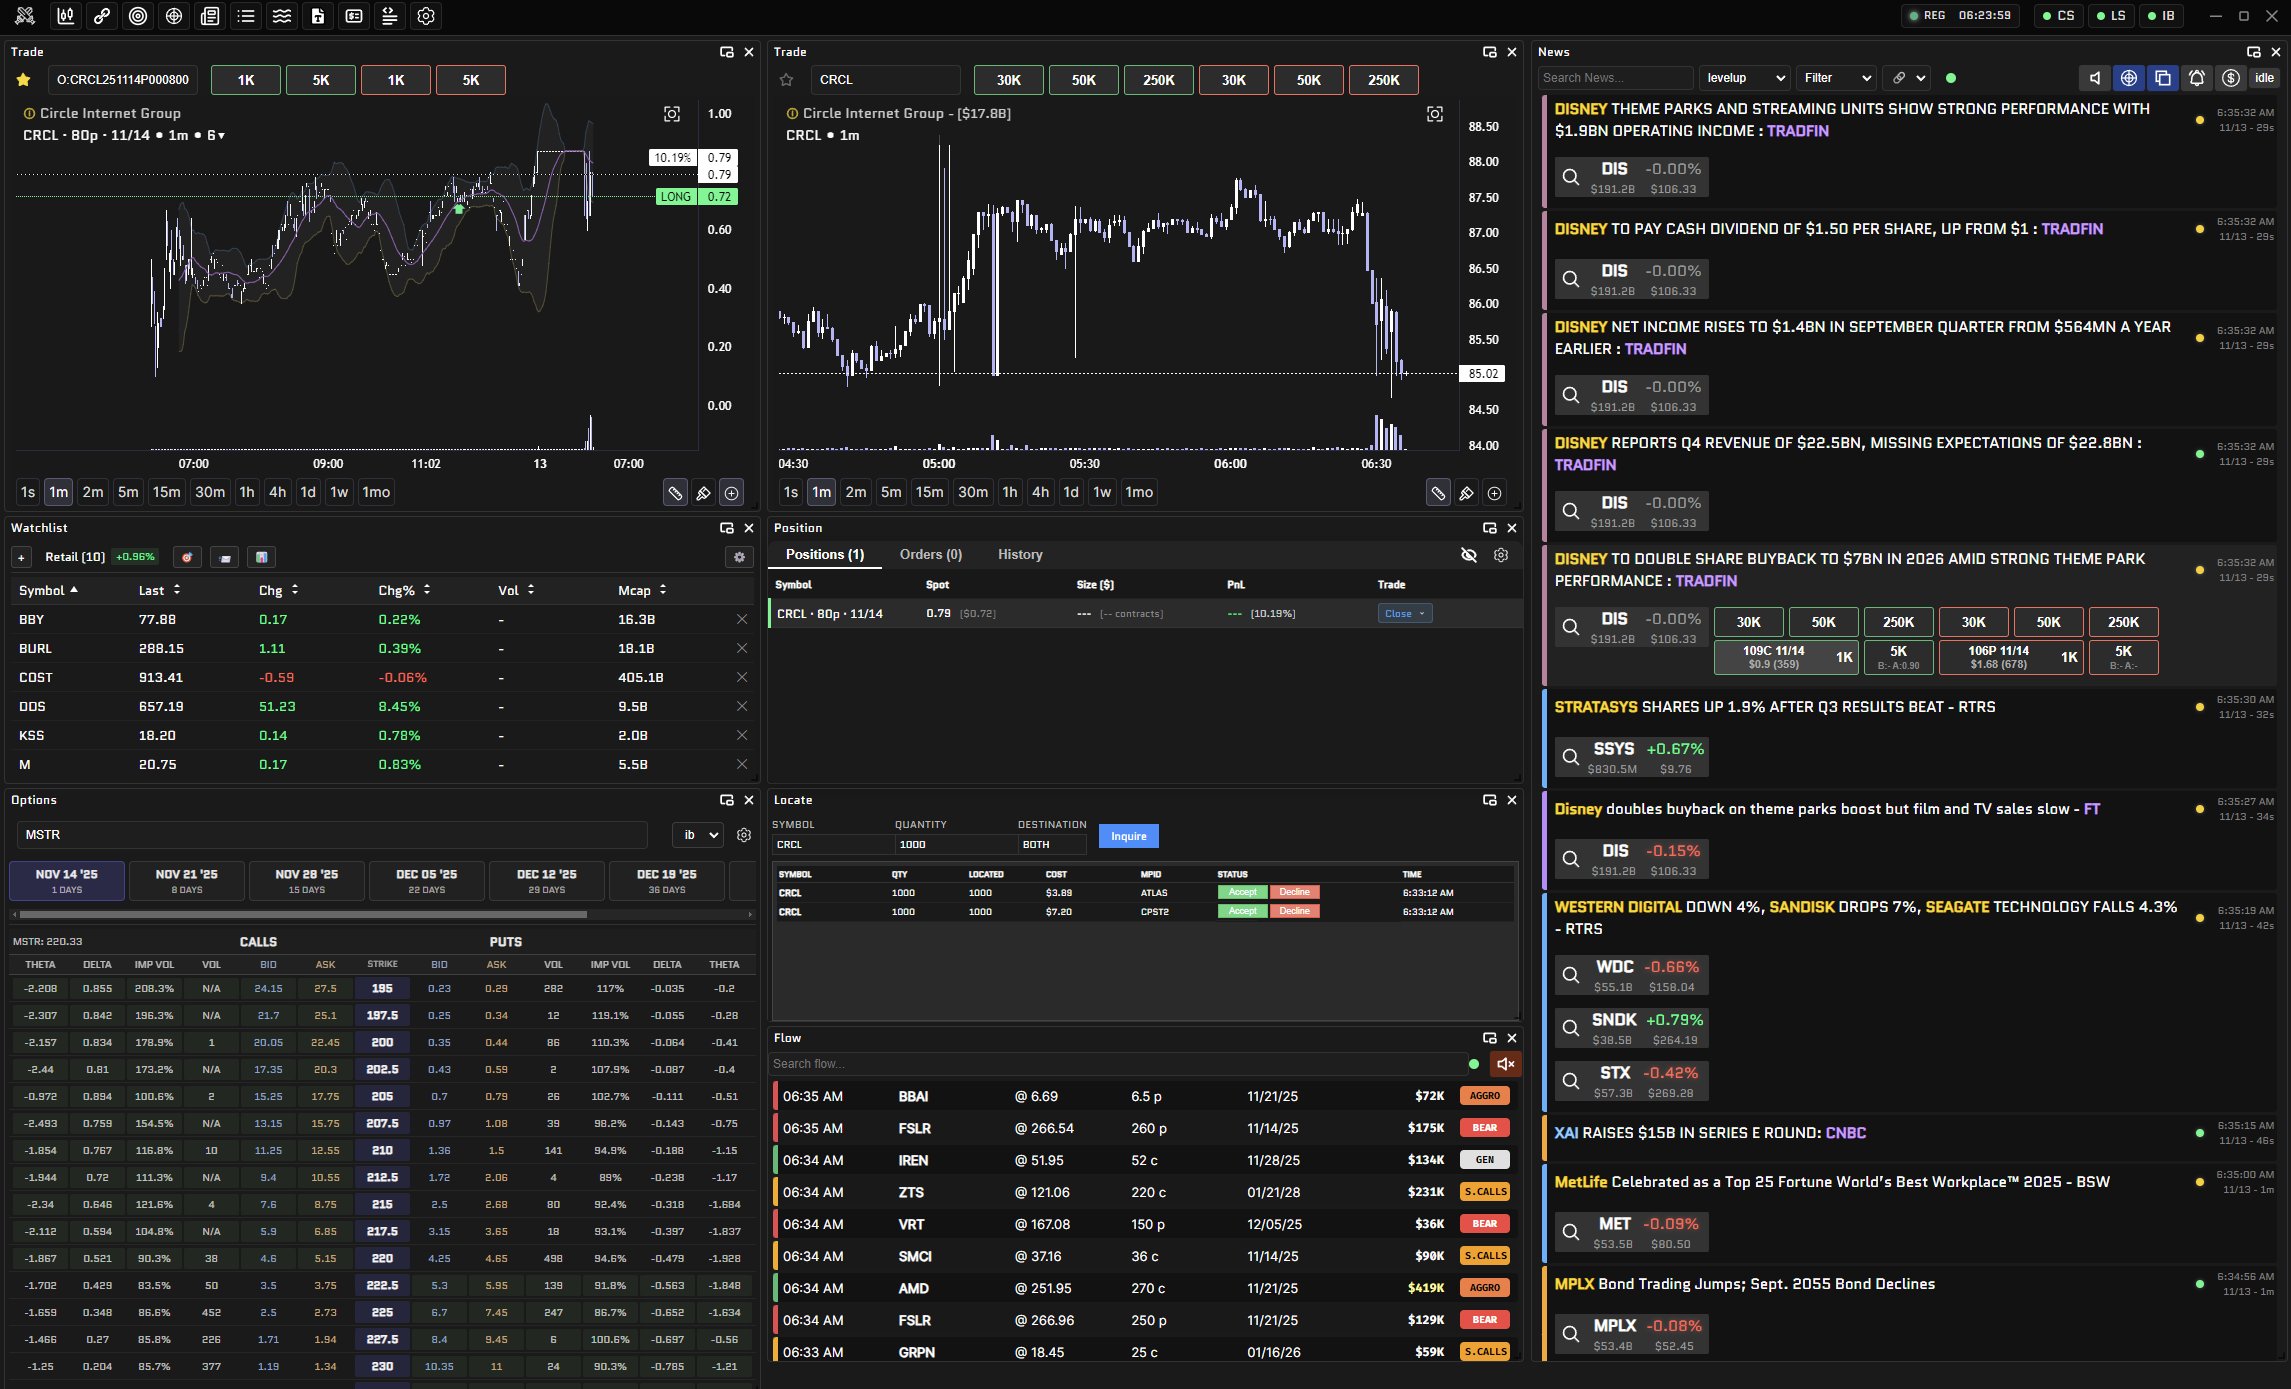Click green 250K buy button on CRCL chart
This screenshot has height=1389, width=2291.
tap(1159, 80)
